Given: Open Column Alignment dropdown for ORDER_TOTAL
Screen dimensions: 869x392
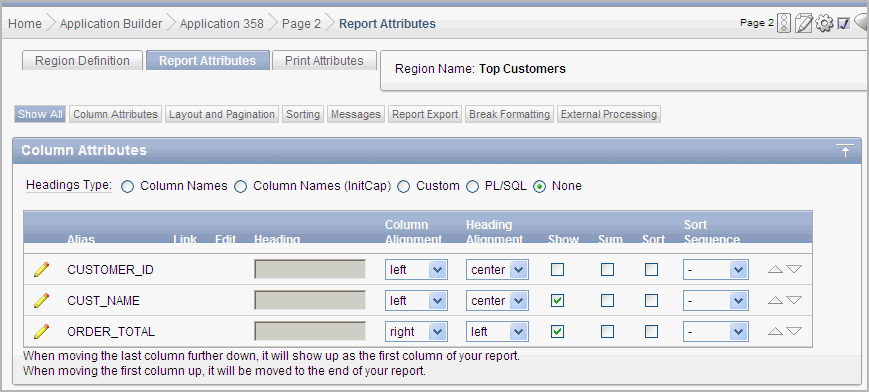Looking at the screenshot, I should pos(416,332).
